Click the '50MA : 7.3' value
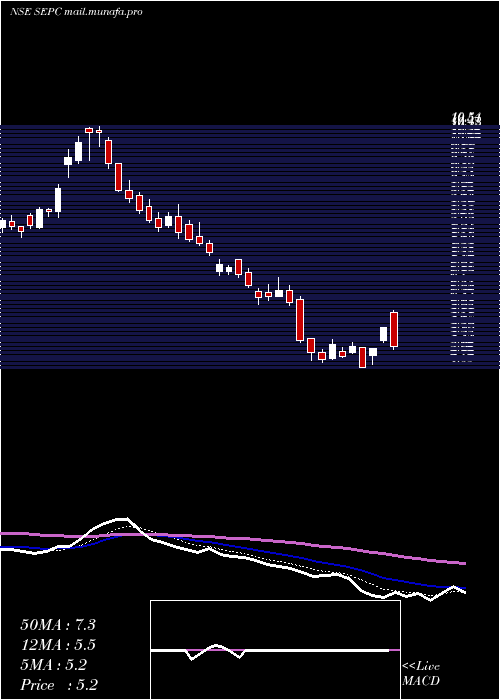500x700 pixels. coord(58,625)
